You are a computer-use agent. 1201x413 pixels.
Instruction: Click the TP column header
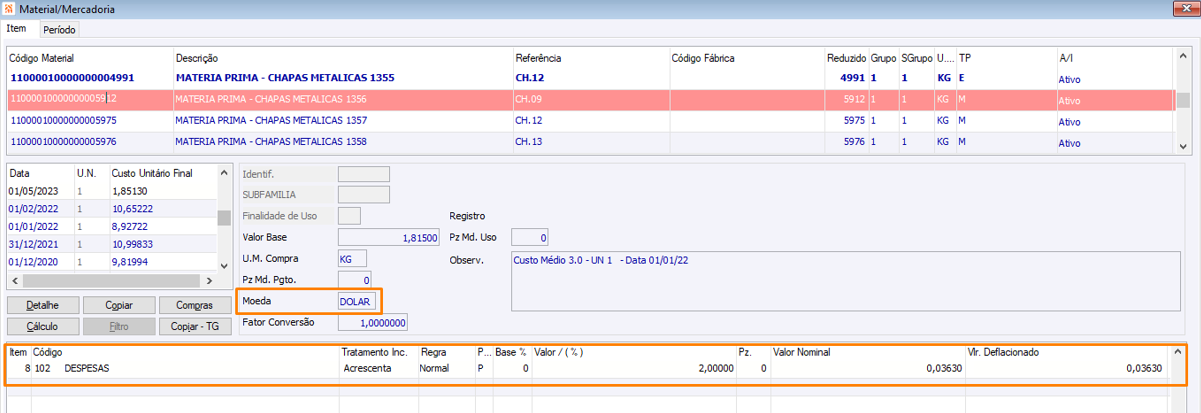[x=964, y=58]
